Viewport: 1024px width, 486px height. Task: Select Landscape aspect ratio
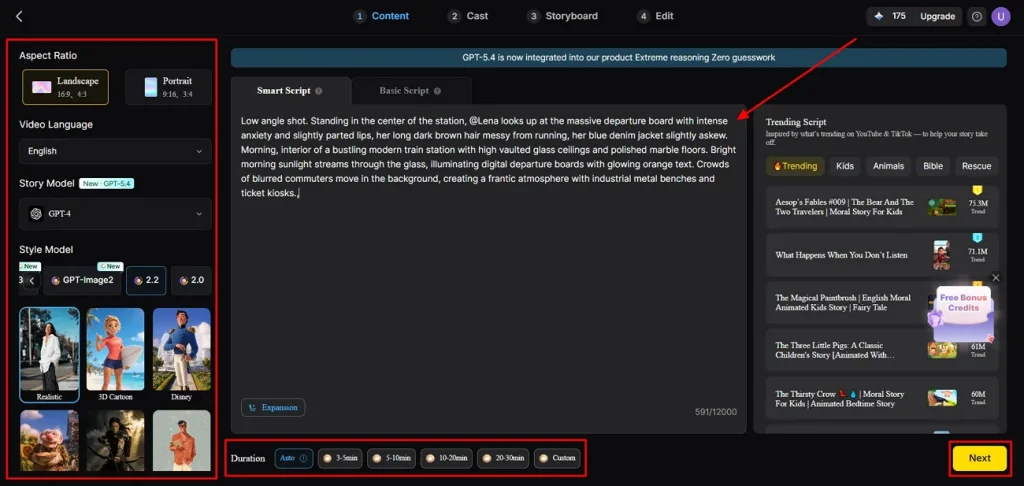65,87
